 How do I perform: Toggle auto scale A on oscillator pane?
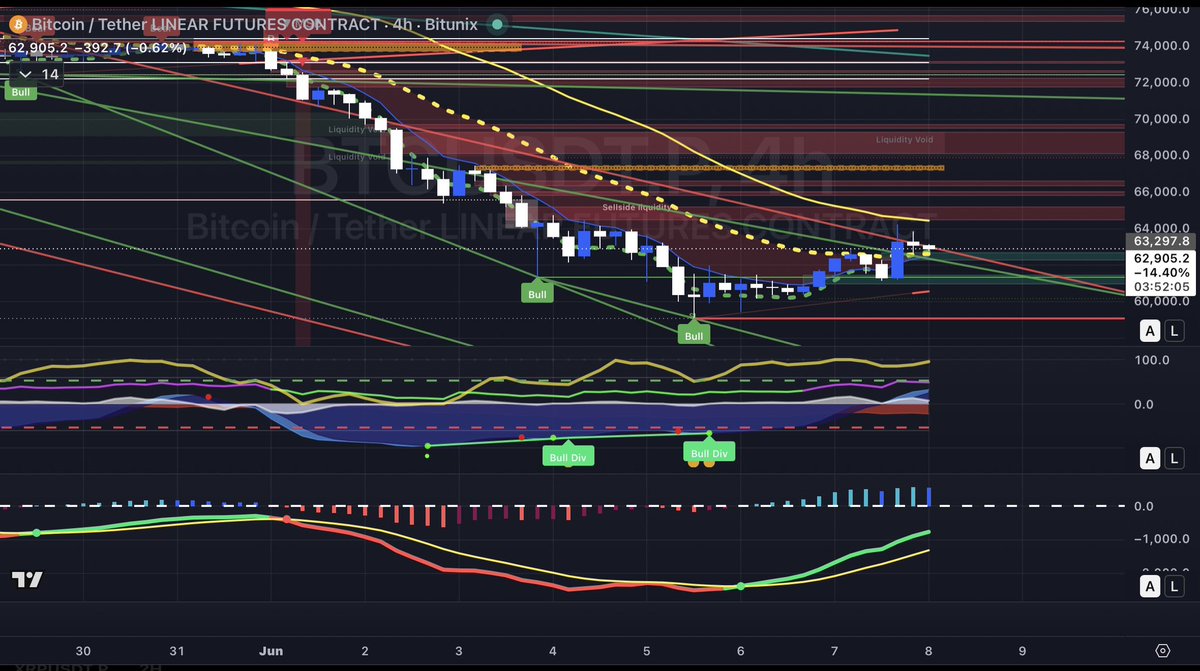pyautogui.click(x=1150, y=459)
